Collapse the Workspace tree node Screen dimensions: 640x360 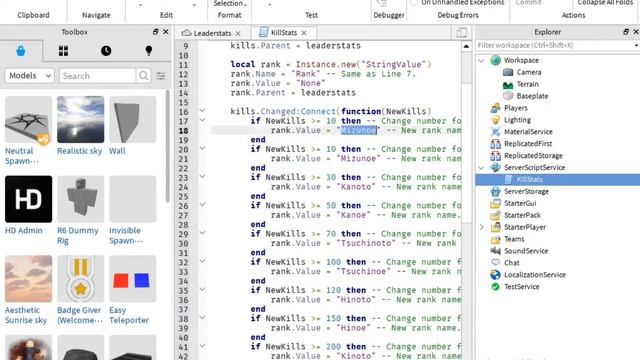[481, 60]
